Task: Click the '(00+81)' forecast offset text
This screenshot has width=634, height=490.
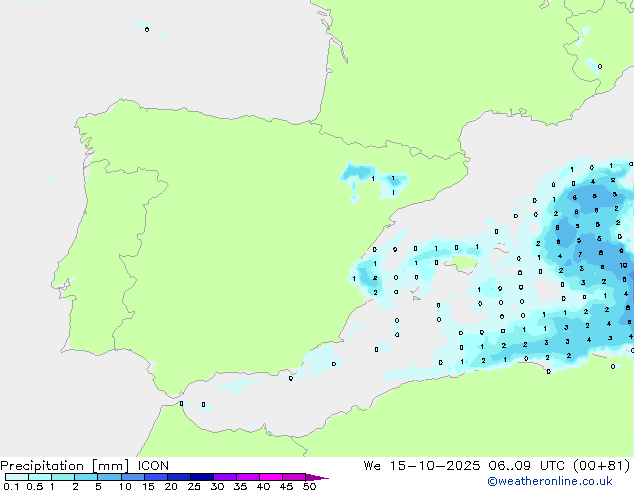Action: tap(602, 466)
